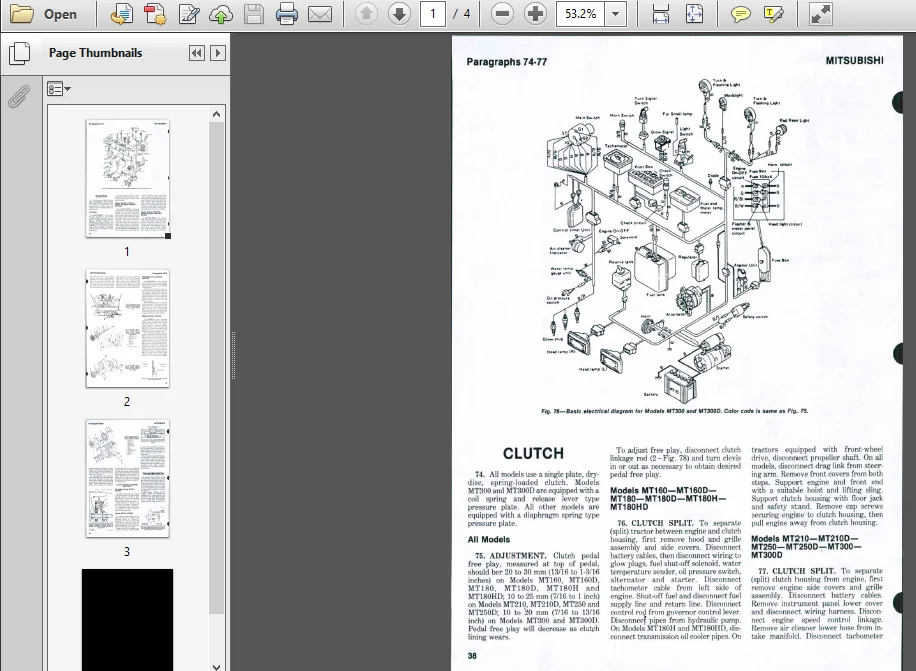Click the page number 38 text
Image resolution: width=916 pixels, height=671 pixels.
point(472,656)
